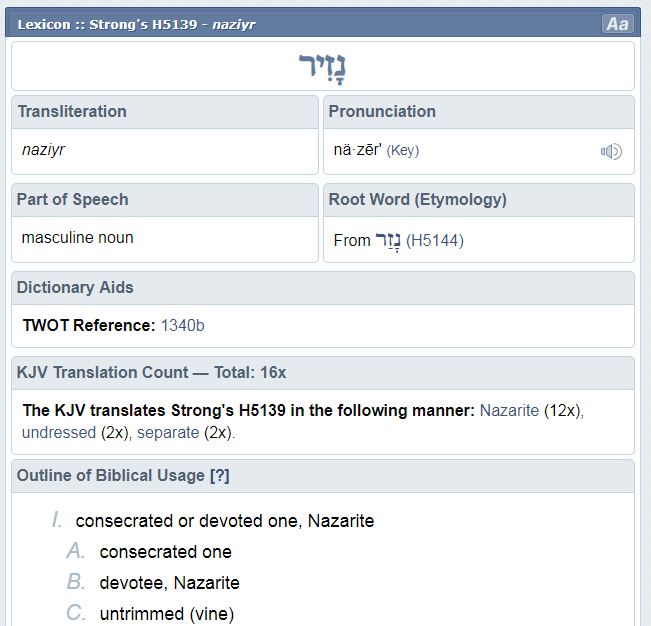Click the large Hebrew headword
The image size is (651, 626).
[323, 67]
